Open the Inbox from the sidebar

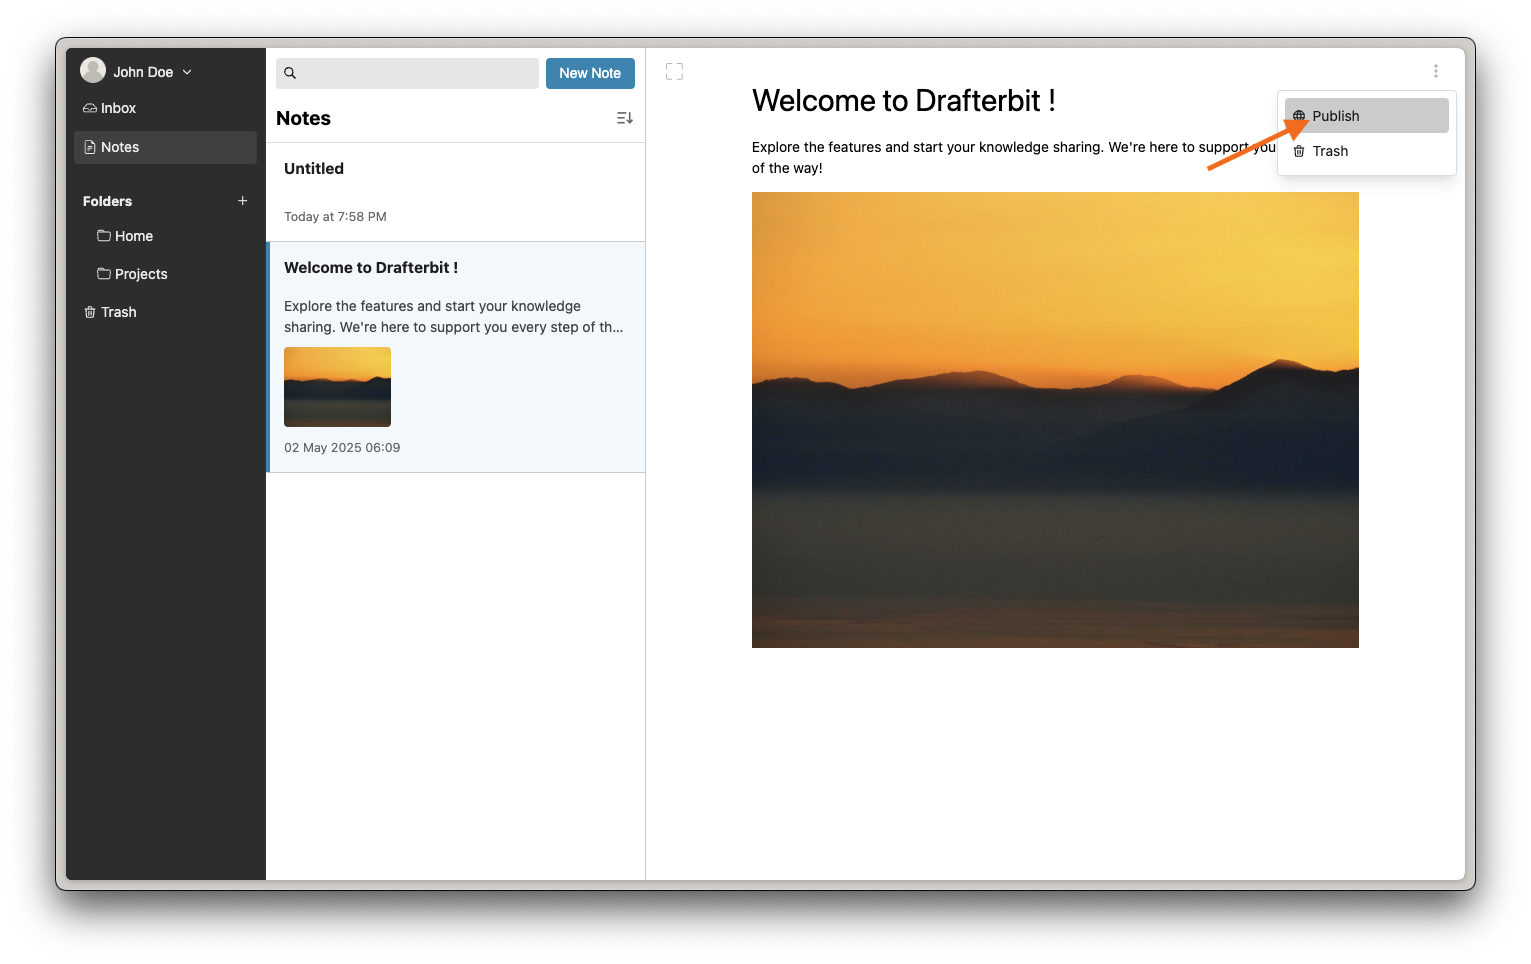coord(117,107)
